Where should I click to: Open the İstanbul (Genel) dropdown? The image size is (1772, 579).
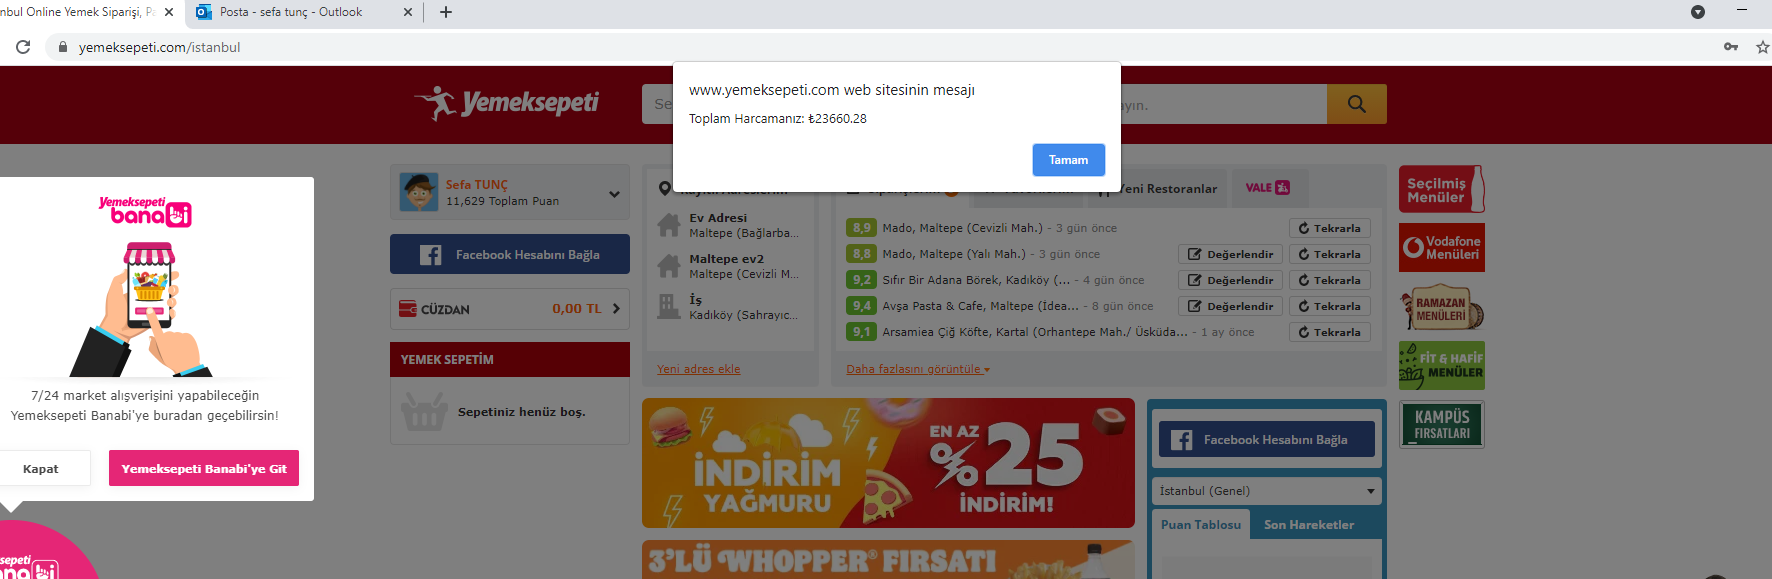pos(1267,491)
